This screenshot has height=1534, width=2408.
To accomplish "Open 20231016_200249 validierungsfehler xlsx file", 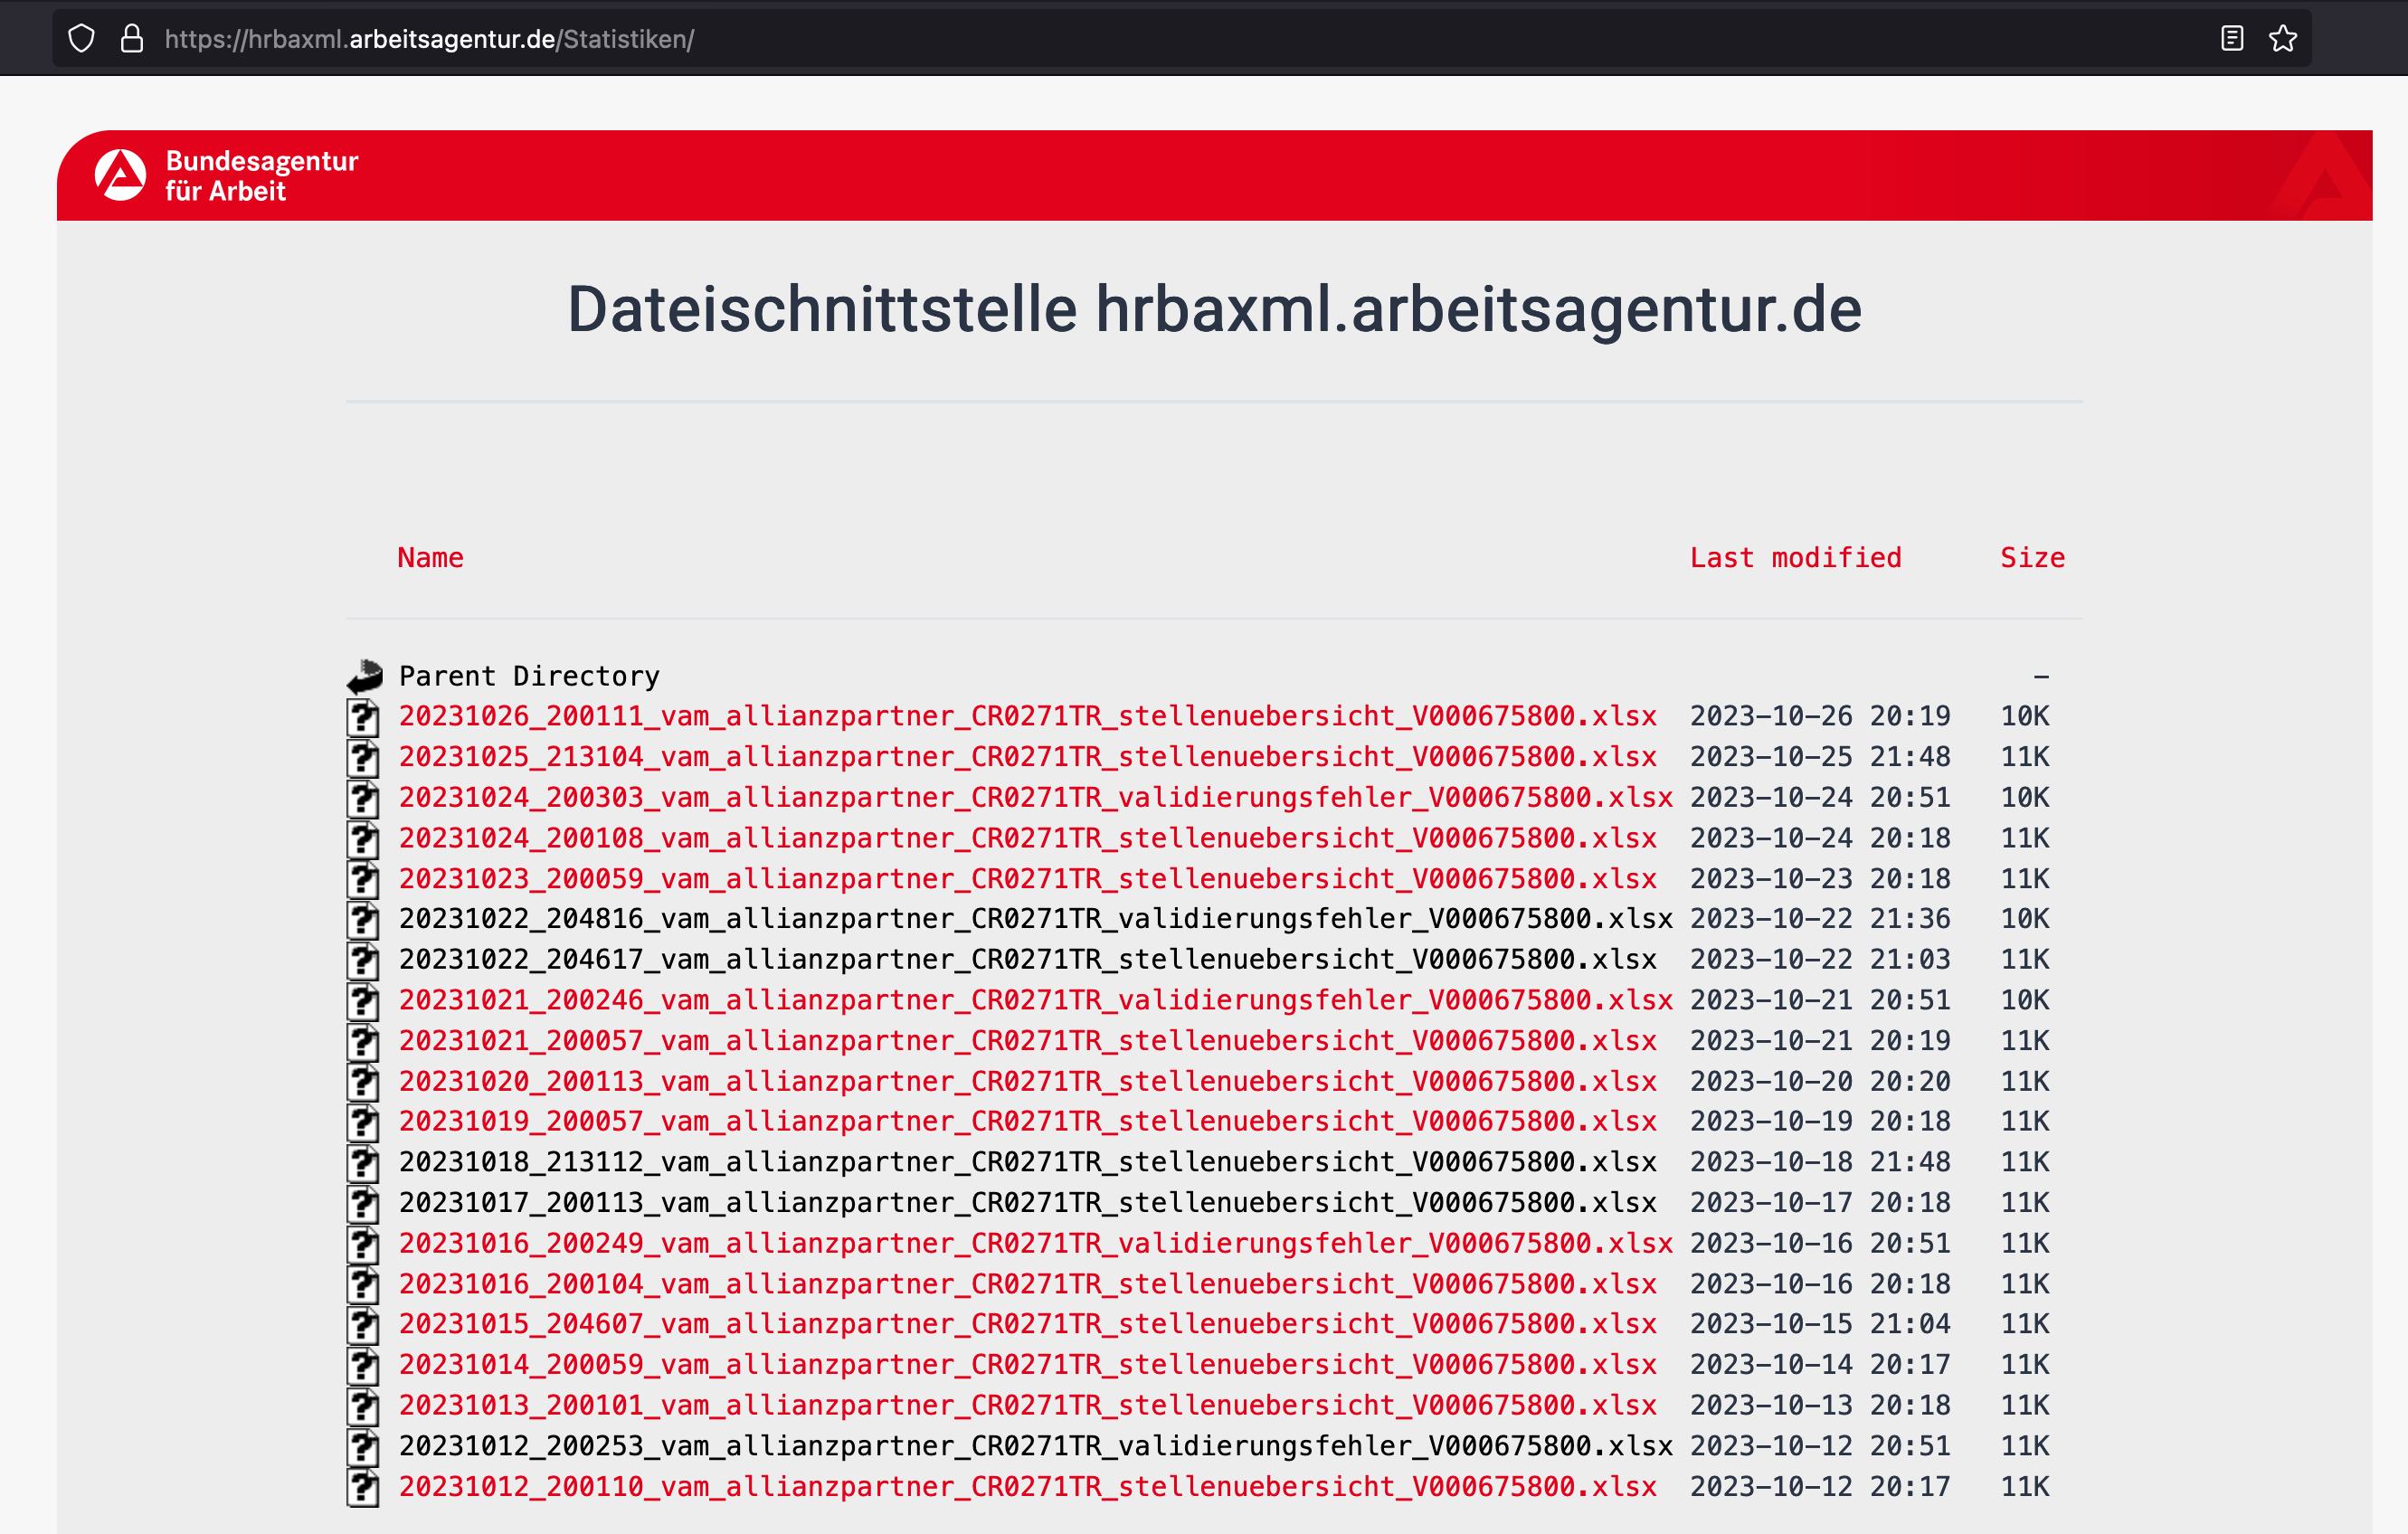I will tap(1035, 1243).
